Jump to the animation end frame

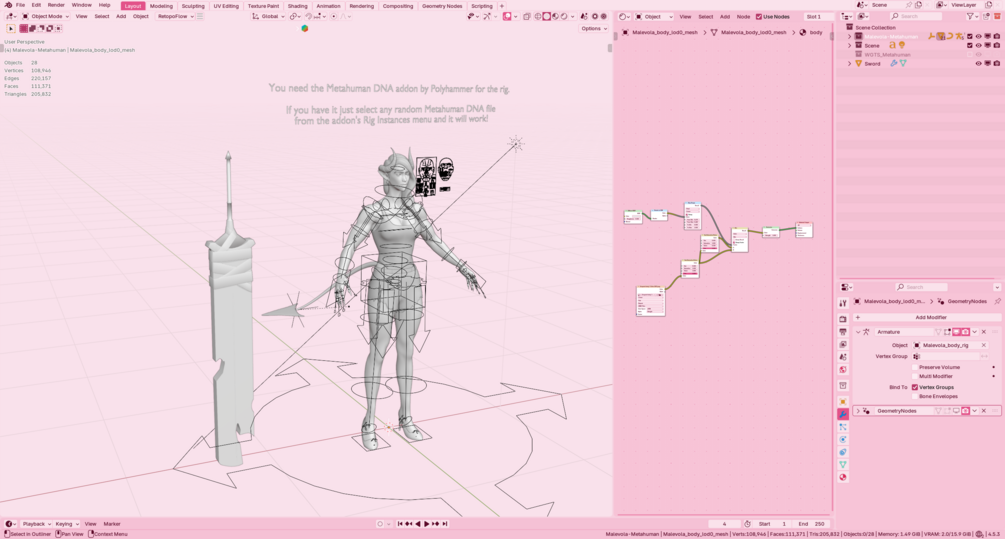click(445, 524)
